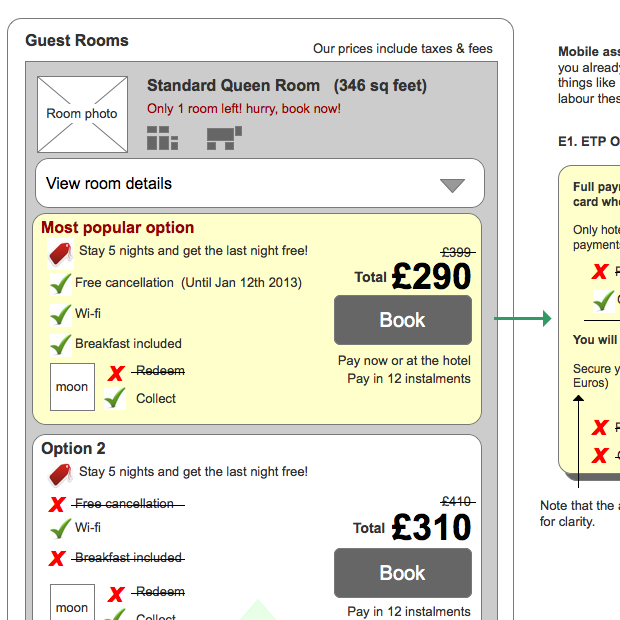
Task: Click the Wi-fi checkmark in Option 2
Action: click(60, 529)
